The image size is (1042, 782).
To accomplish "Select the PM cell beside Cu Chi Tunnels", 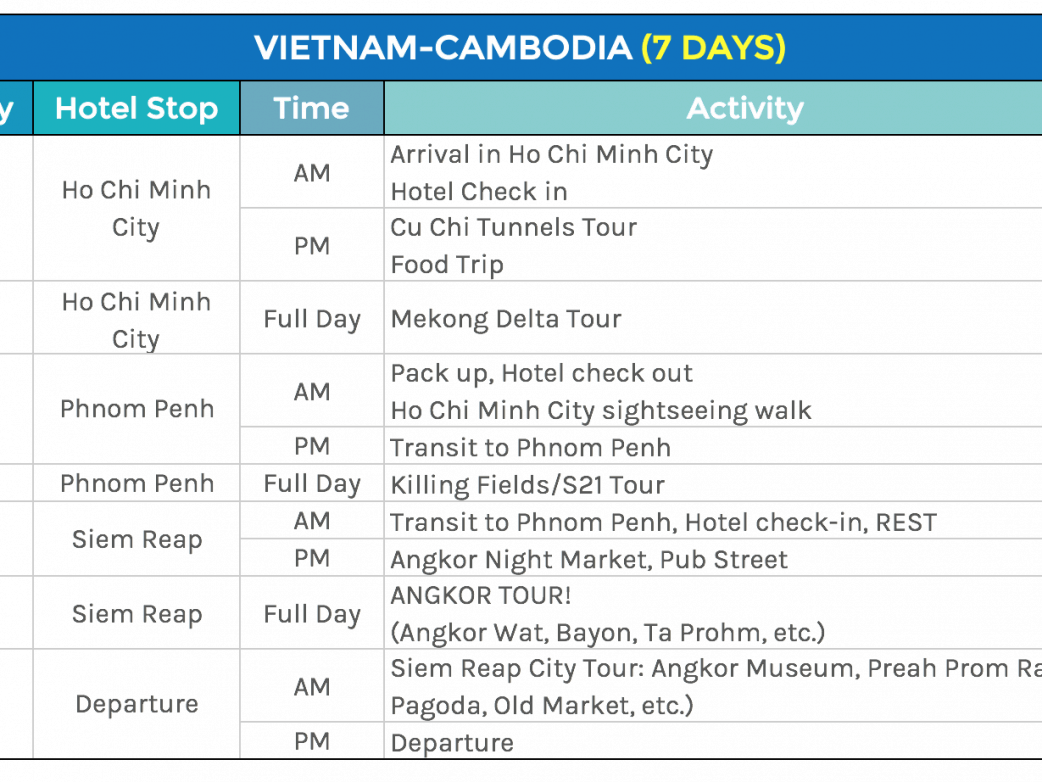I will pyautogui.click(x=311, y=245).
